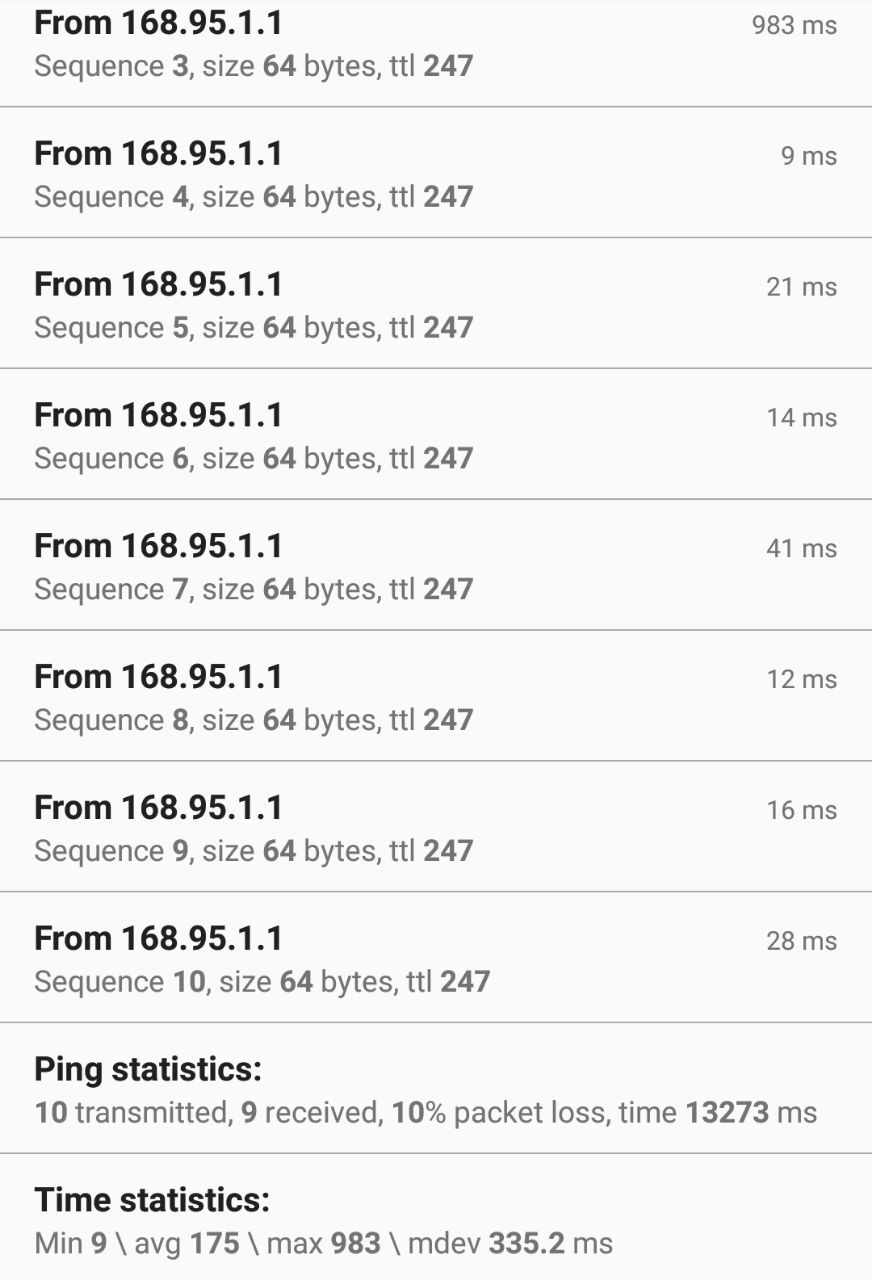Click the 12 ms response time
Viewport: 872px width, 1280px height.
[x=801, y=680]
